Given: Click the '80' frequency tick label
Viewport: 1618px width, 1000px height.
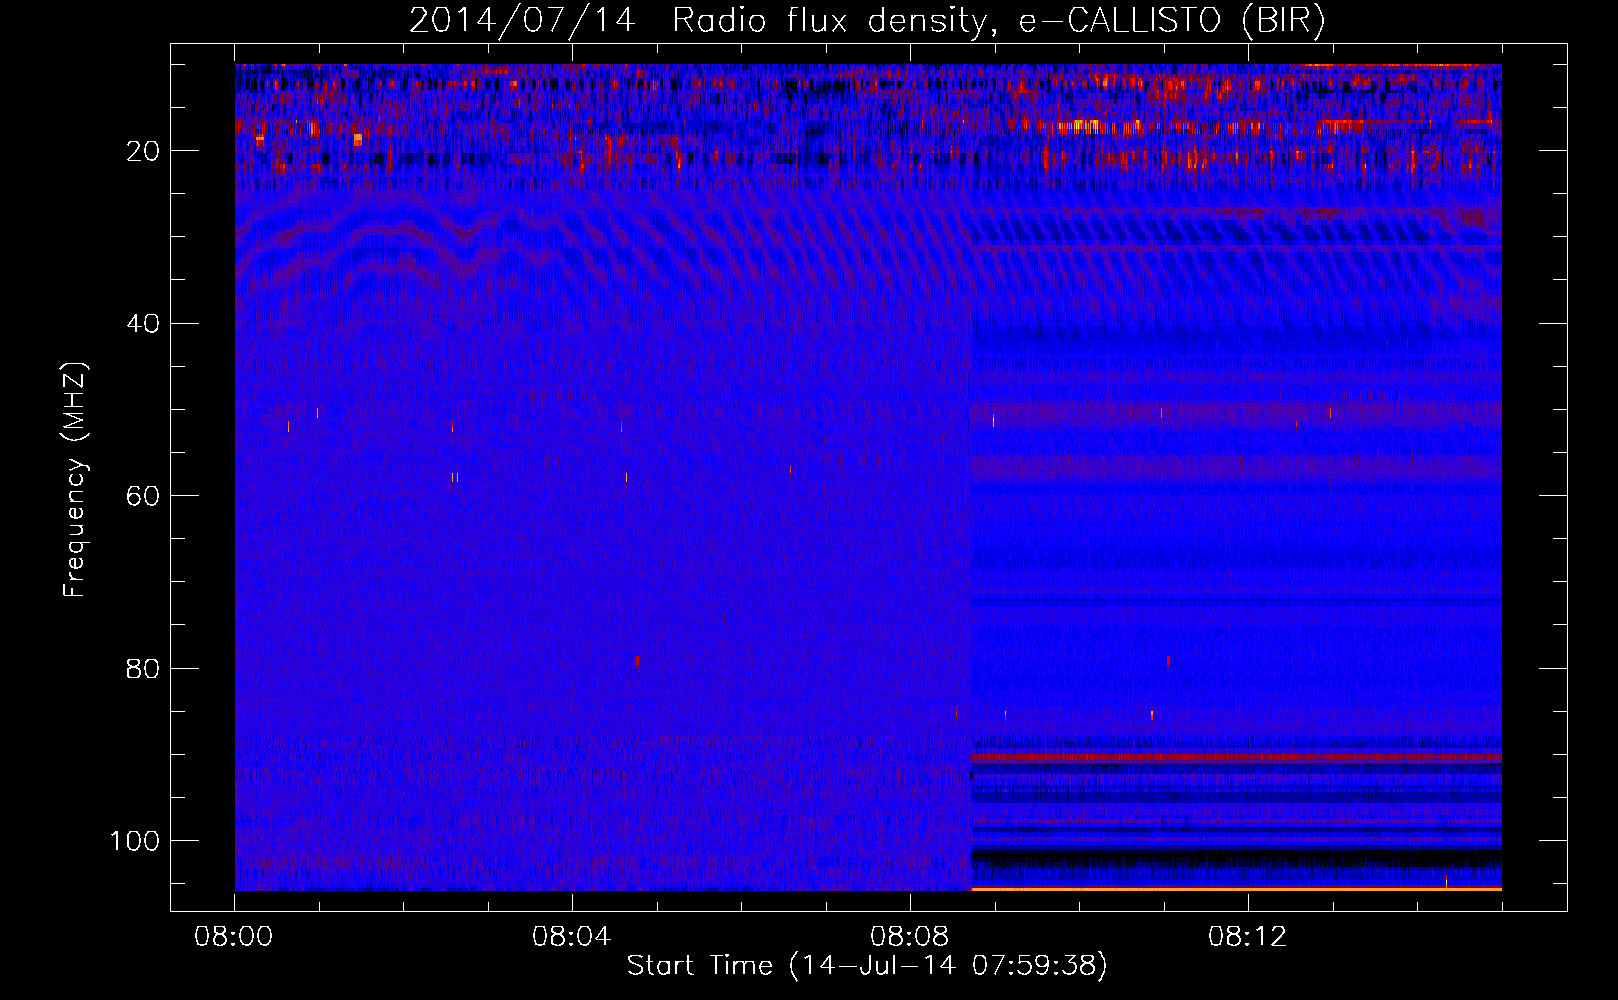Looking at the screenshot, I should click(144, 669).
